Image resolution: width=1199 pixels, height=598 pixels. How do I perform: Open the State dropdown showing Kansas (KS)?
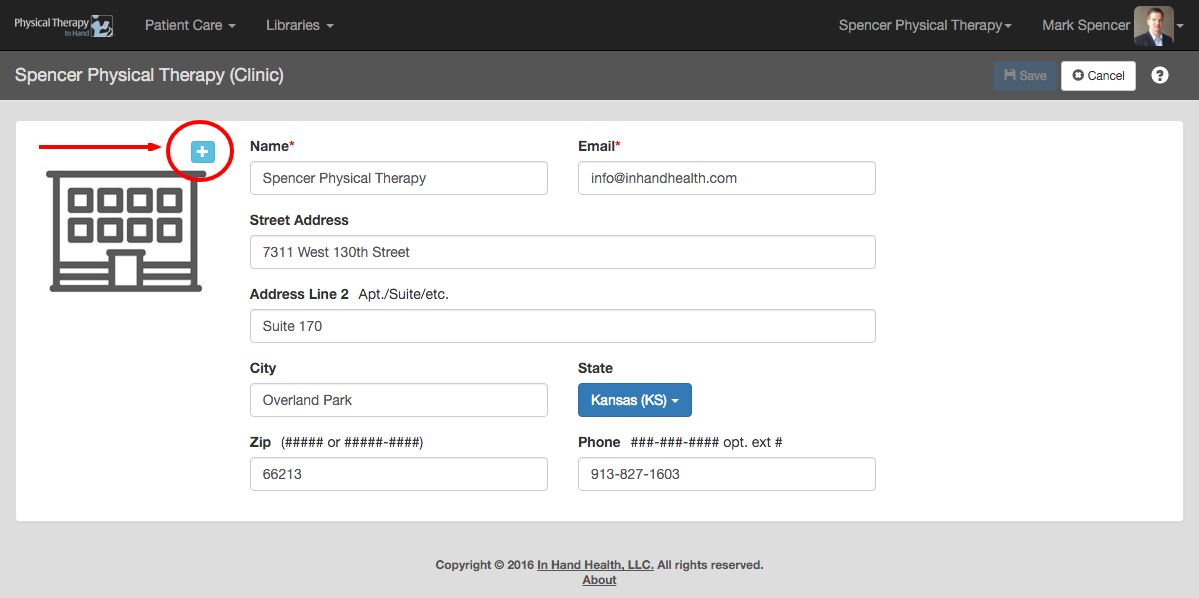coord(634,399)
